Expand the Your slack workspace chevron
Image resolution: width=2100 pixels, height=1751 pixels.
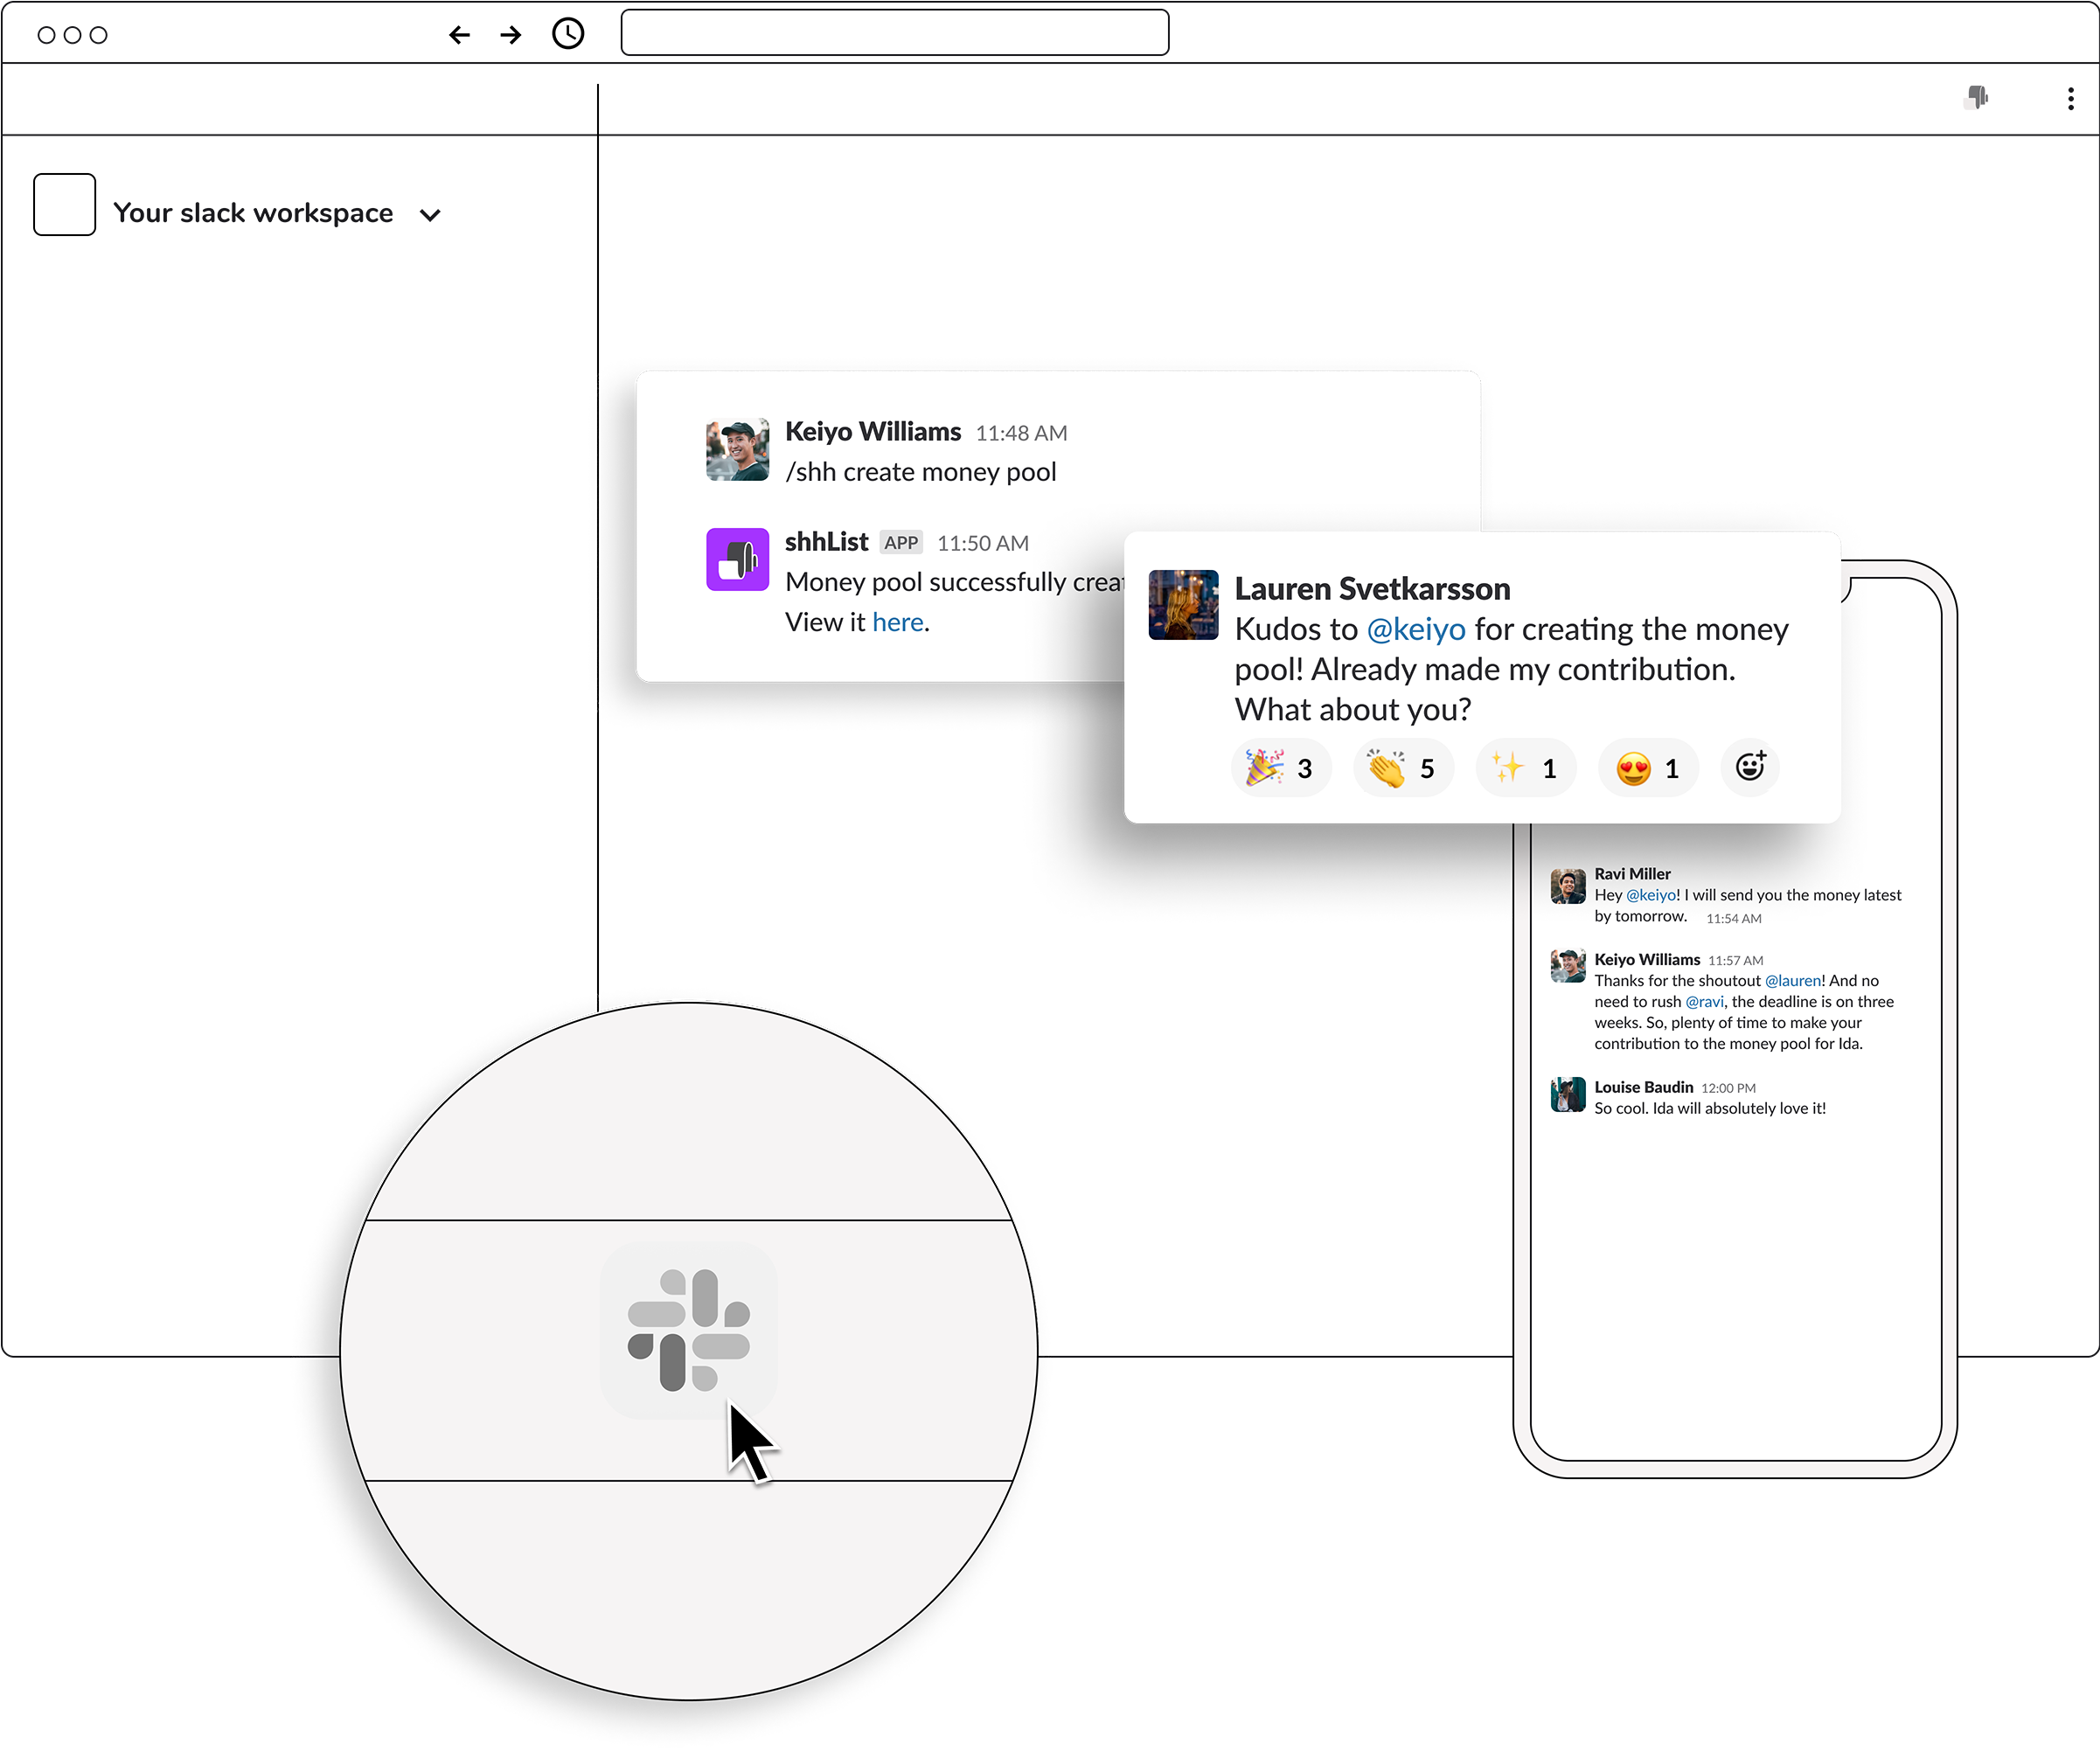pos(430,214)
